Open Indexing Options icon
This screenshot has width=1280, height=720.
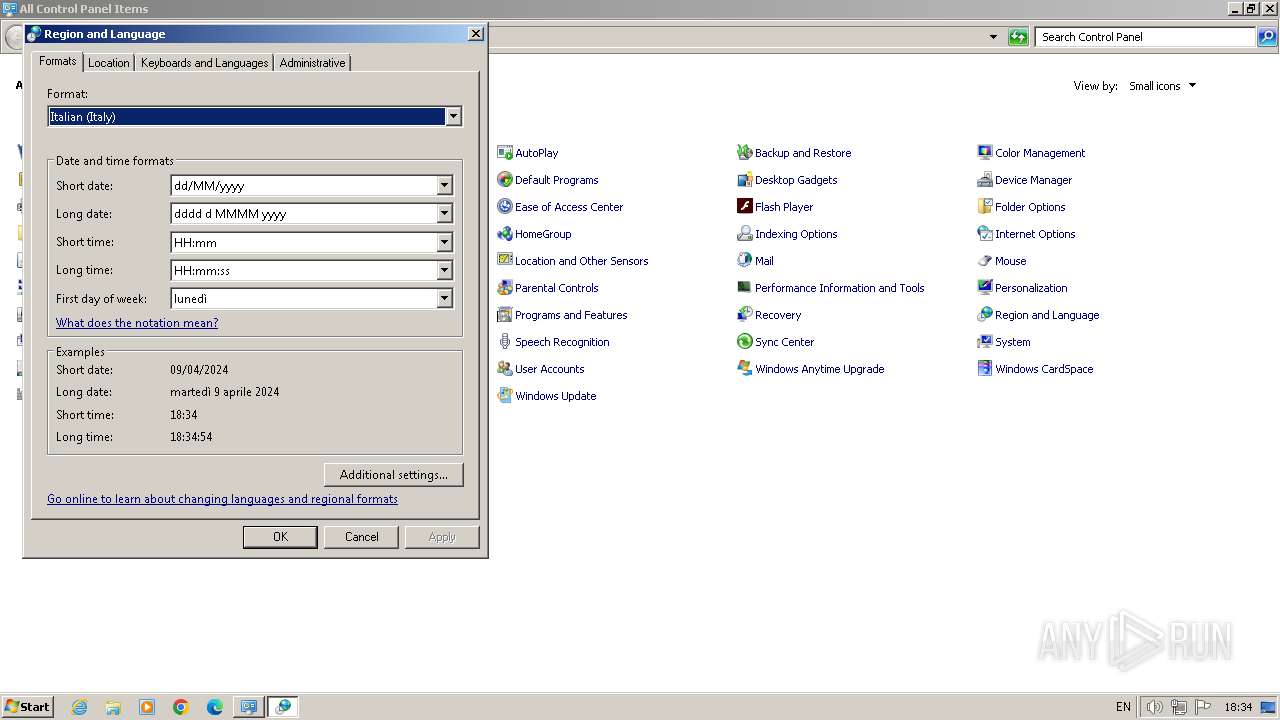(x=787, y=234)
